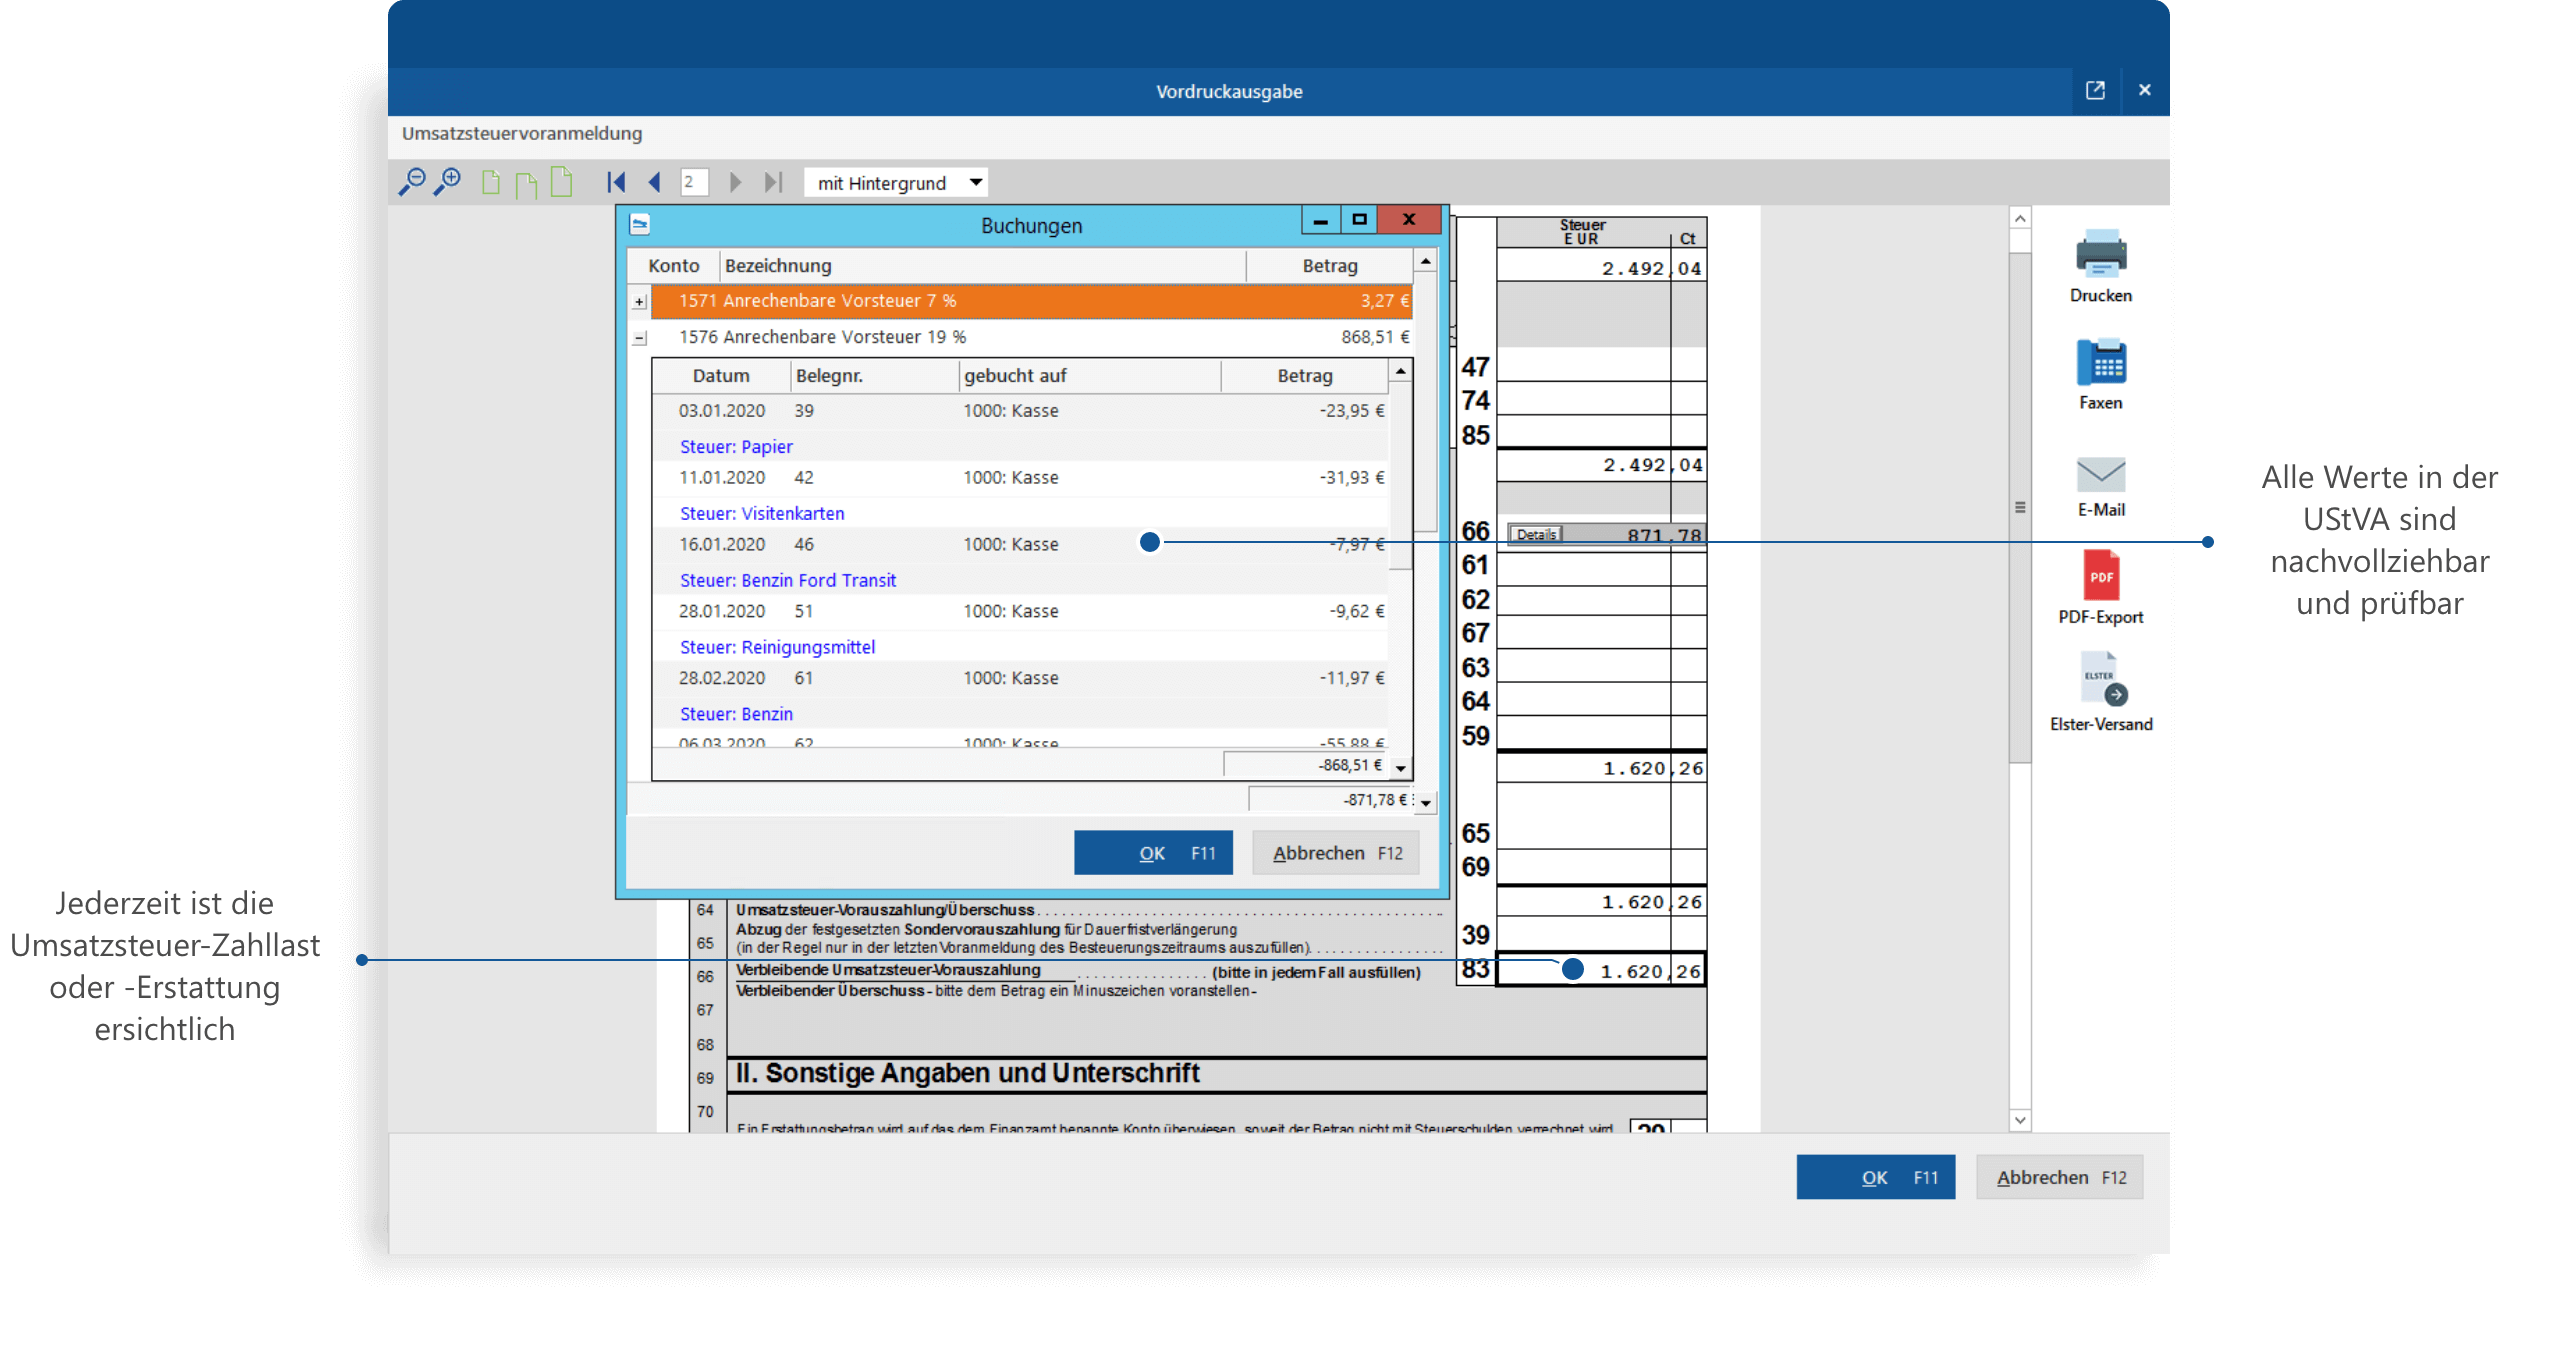
Task: Select booking row dated 28.01.2020
Action: [1020, 612]
